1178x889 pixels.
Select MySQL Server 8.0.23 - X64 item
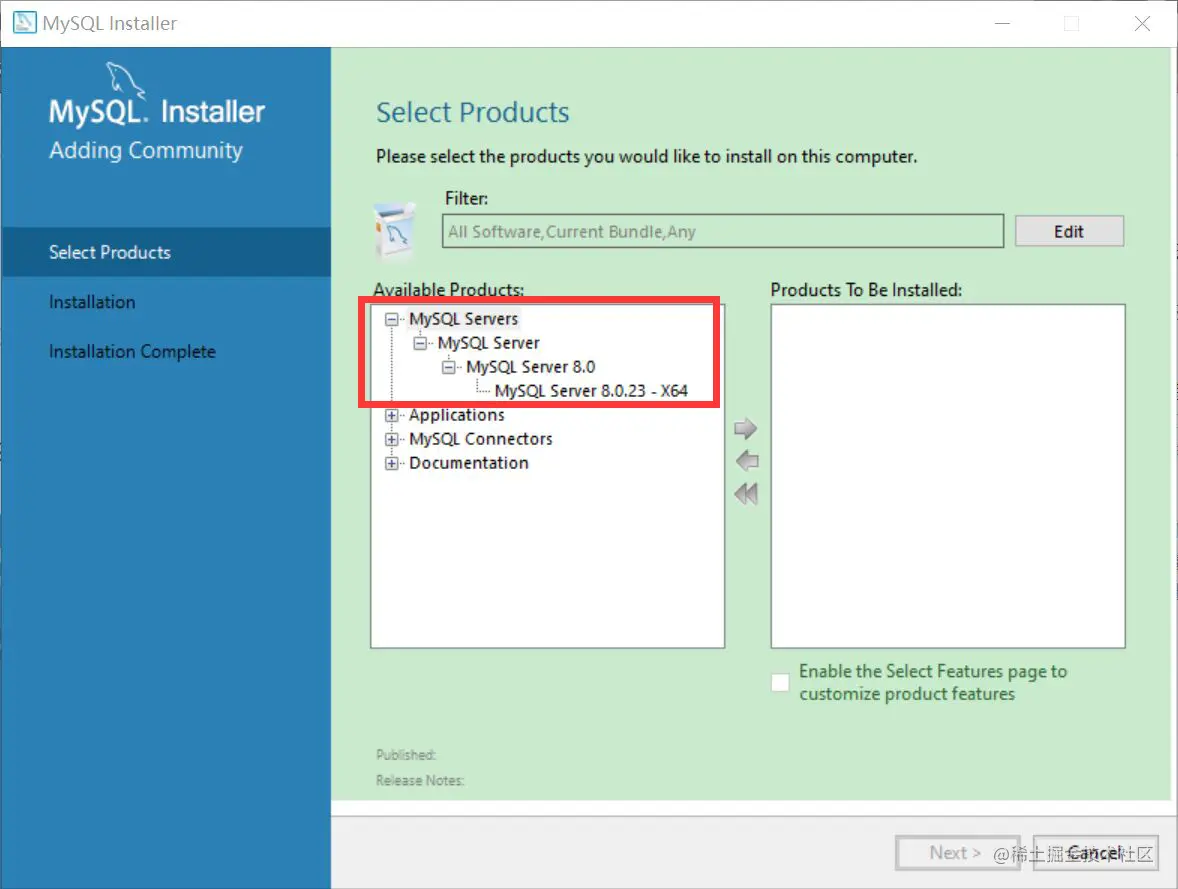click(x=591, y=391)
